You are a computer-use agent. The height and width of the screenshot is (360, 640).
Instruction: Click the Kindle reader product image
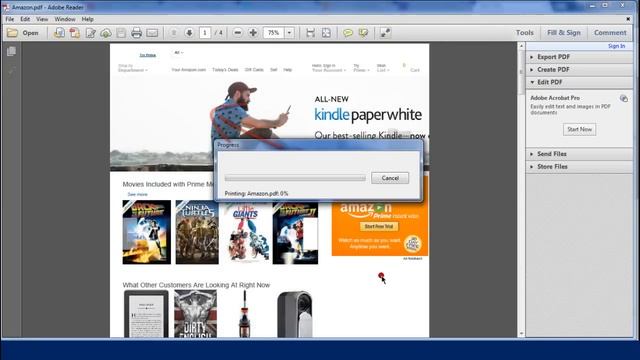pyautogui.click(x=146, y=314)
